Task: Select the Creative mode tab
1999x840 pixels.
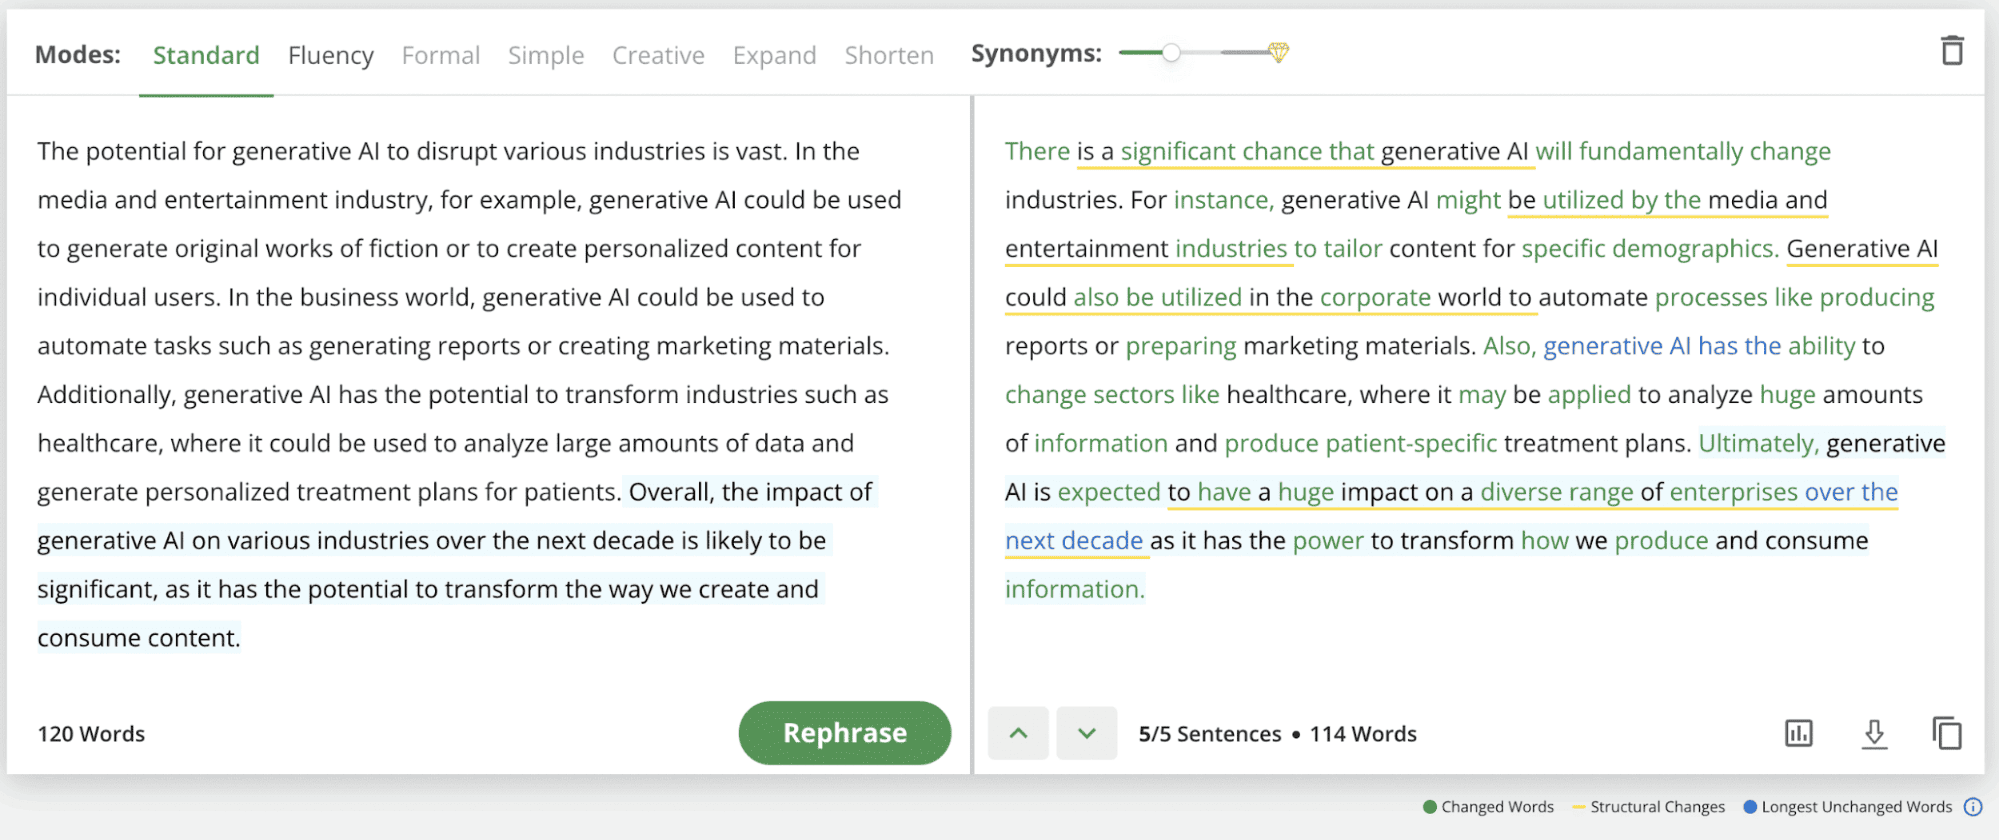Action: [658, 55]
